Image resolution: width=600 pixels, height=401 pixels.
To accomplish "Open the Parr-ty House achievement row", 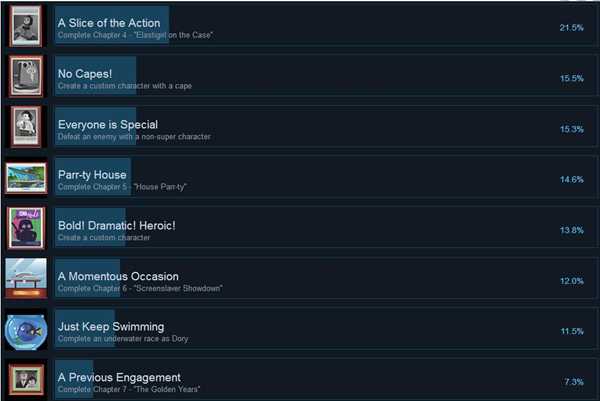I will coord(326,178).
